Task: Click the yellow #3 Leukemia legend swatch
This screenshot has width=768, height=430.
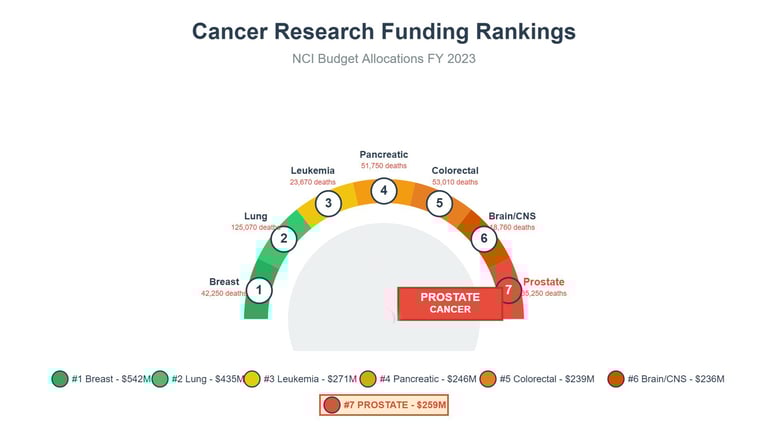Action: tap(252, 379)
